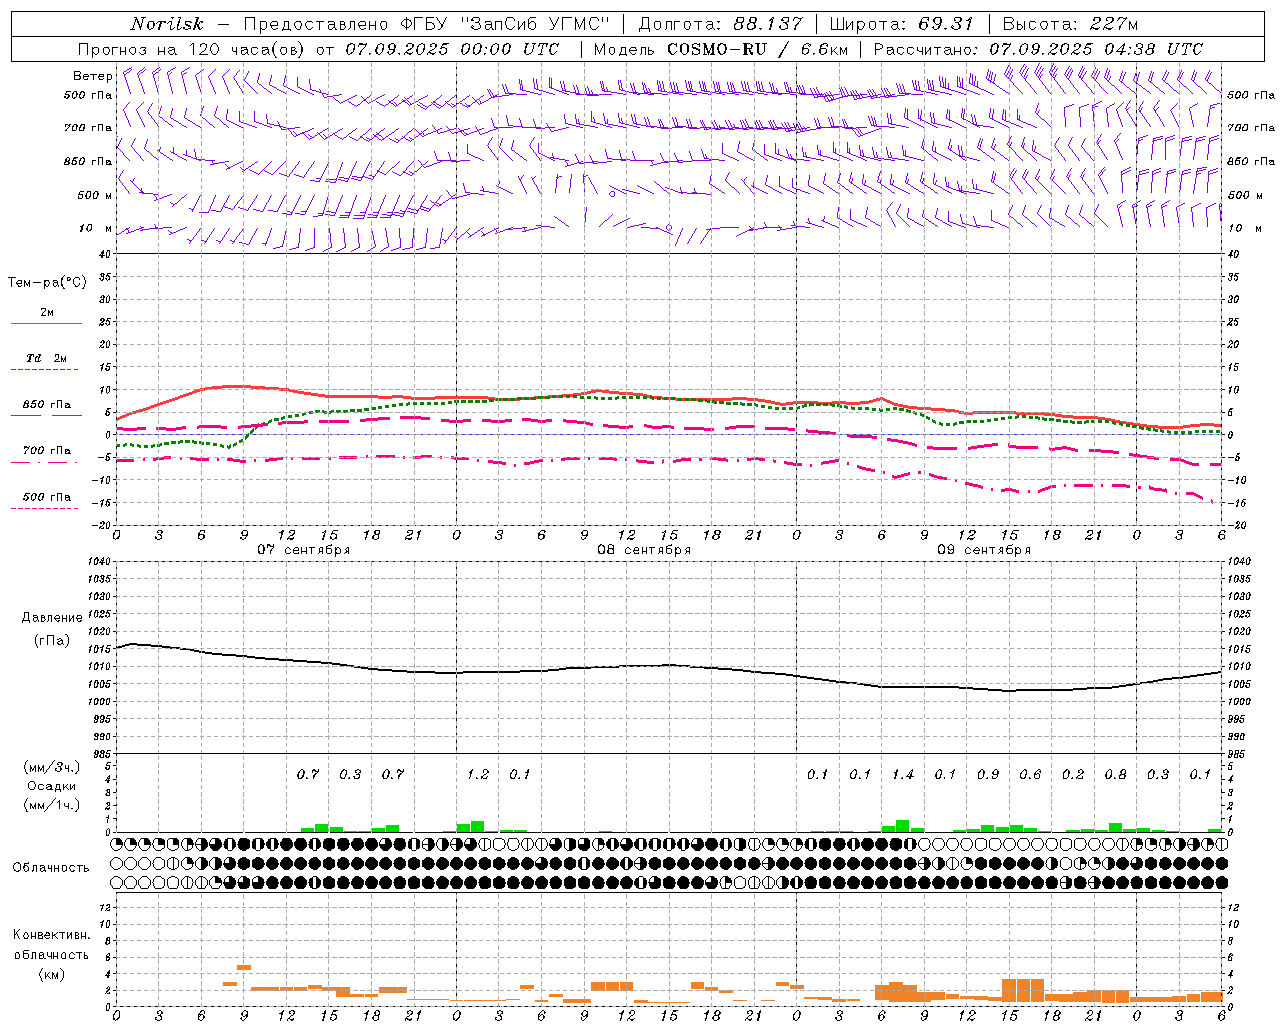This screenshot has width=1280, height=1024.
Task: Click the 1.2 precipitation amount value
Action: pyautogui.click(x=478, y=774)
